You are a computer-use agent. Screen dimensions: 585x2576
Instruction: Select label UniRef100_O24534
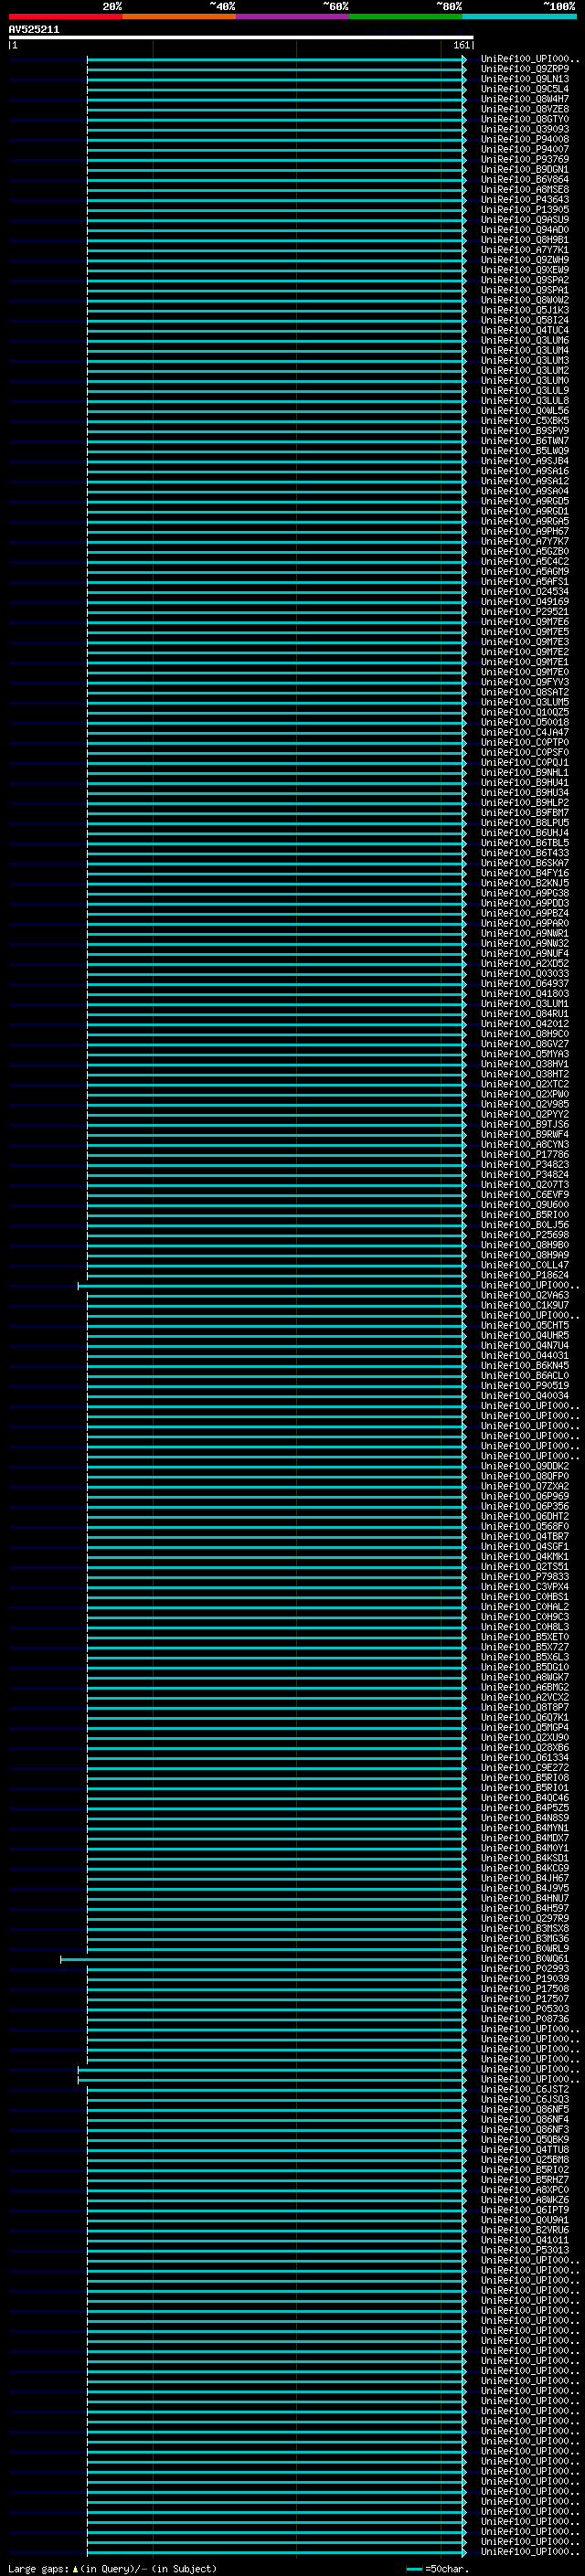[x=525, y=592]
